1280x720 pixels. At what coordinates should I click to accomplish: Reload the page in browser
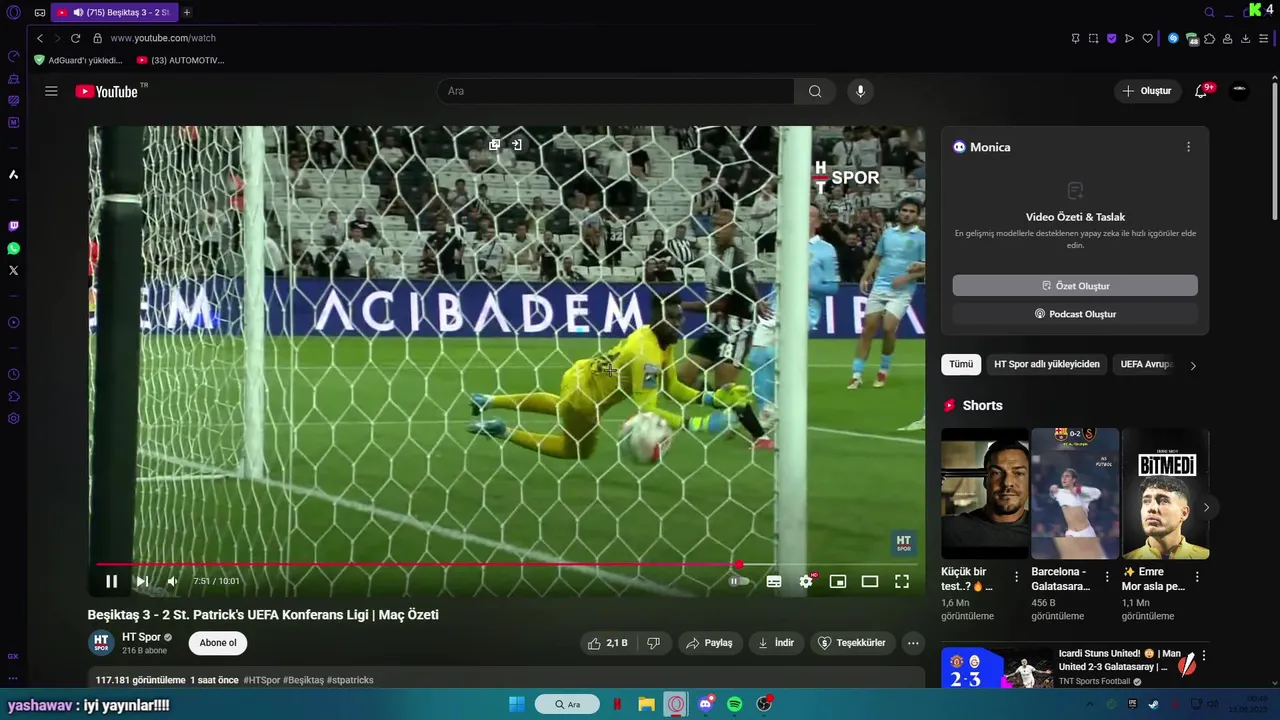pyautogui.click(x=75, y=38)
